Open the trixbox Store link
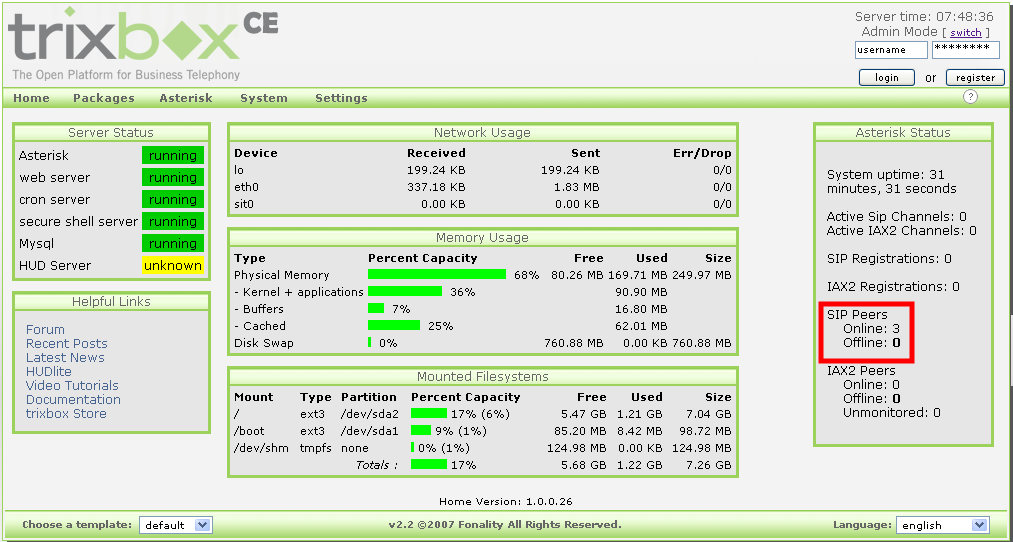This screenshot has height=542, width=1013. 66,413
